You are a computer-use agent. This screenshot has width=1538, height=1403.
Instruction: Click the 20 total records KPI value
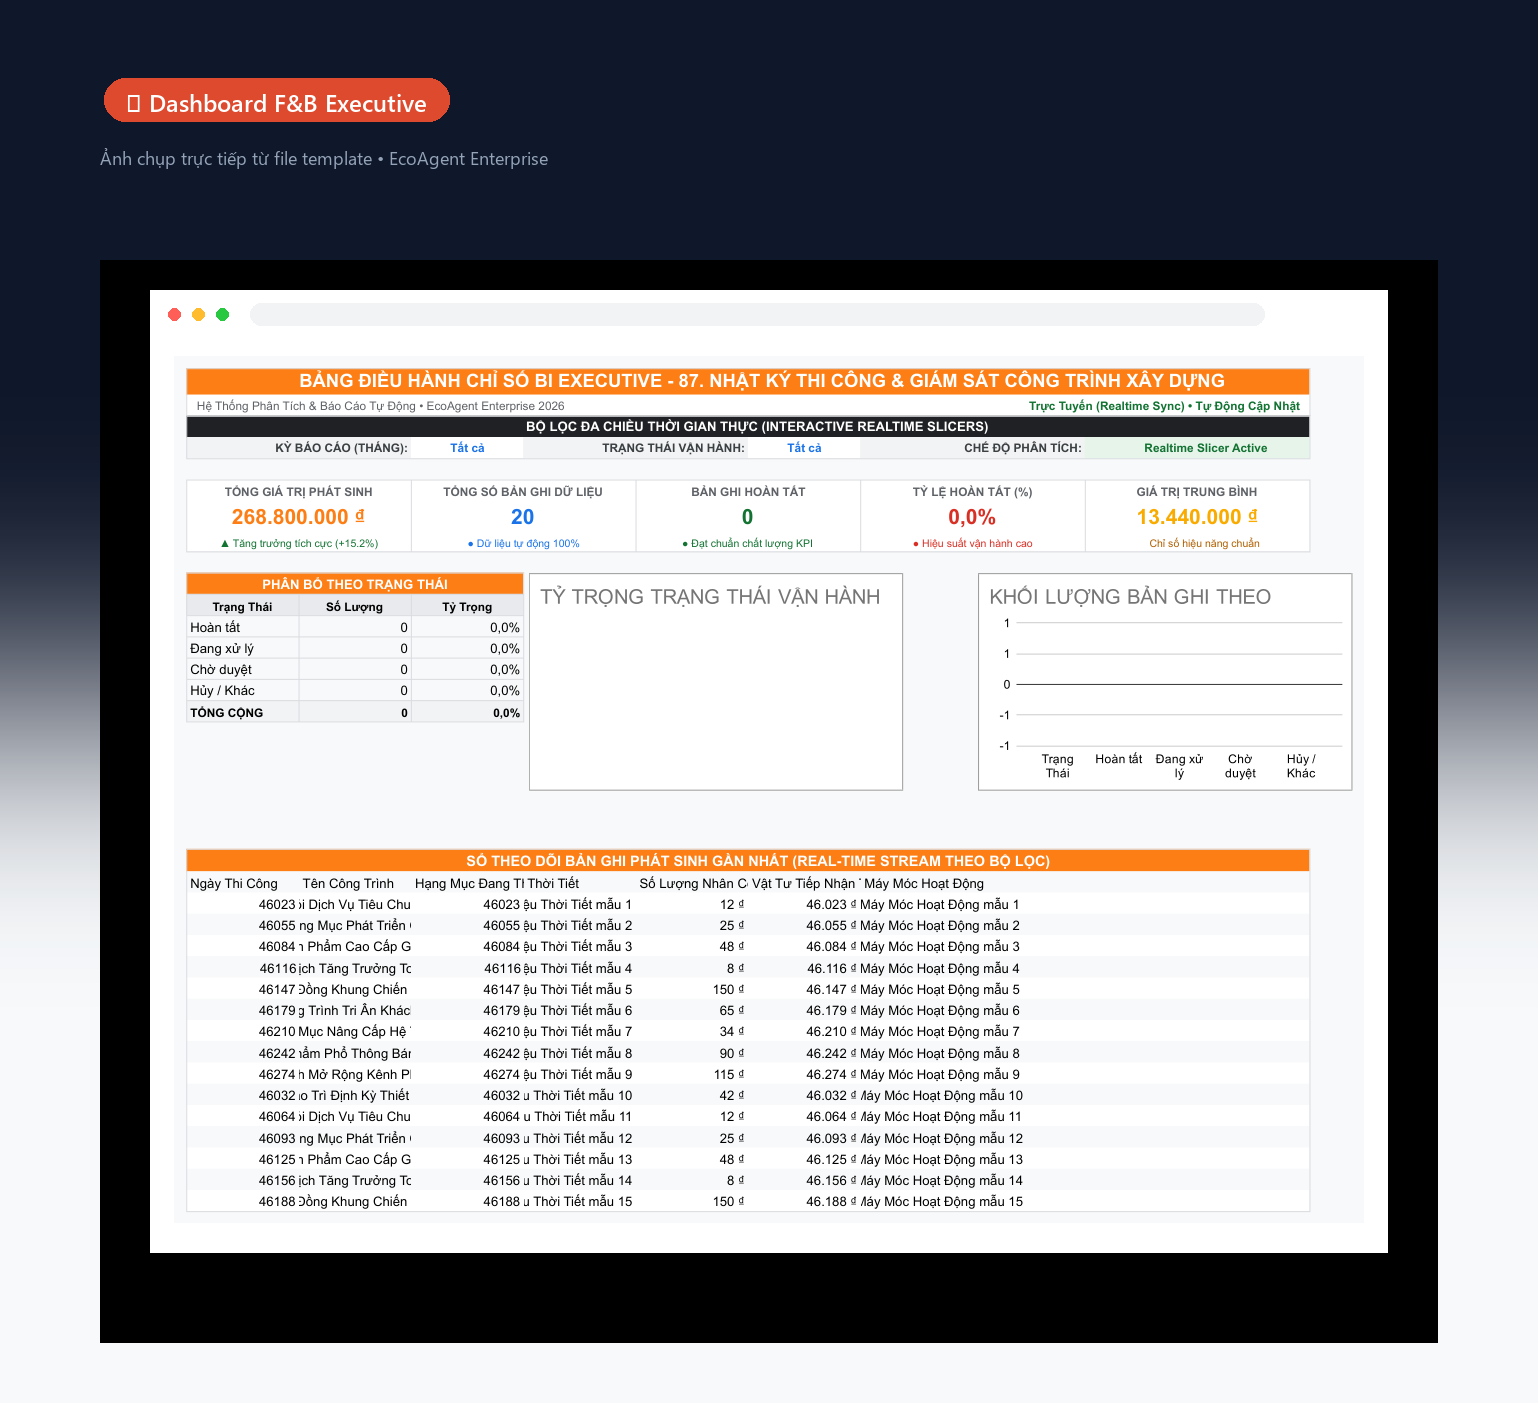523,517
